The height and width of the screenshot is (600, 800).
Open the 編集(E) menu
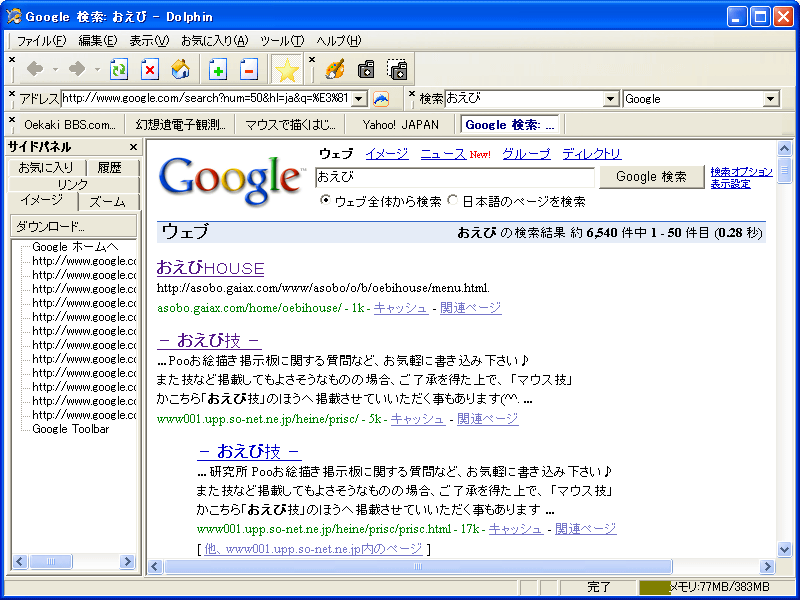pyautogui.click(x=97, y=41)
